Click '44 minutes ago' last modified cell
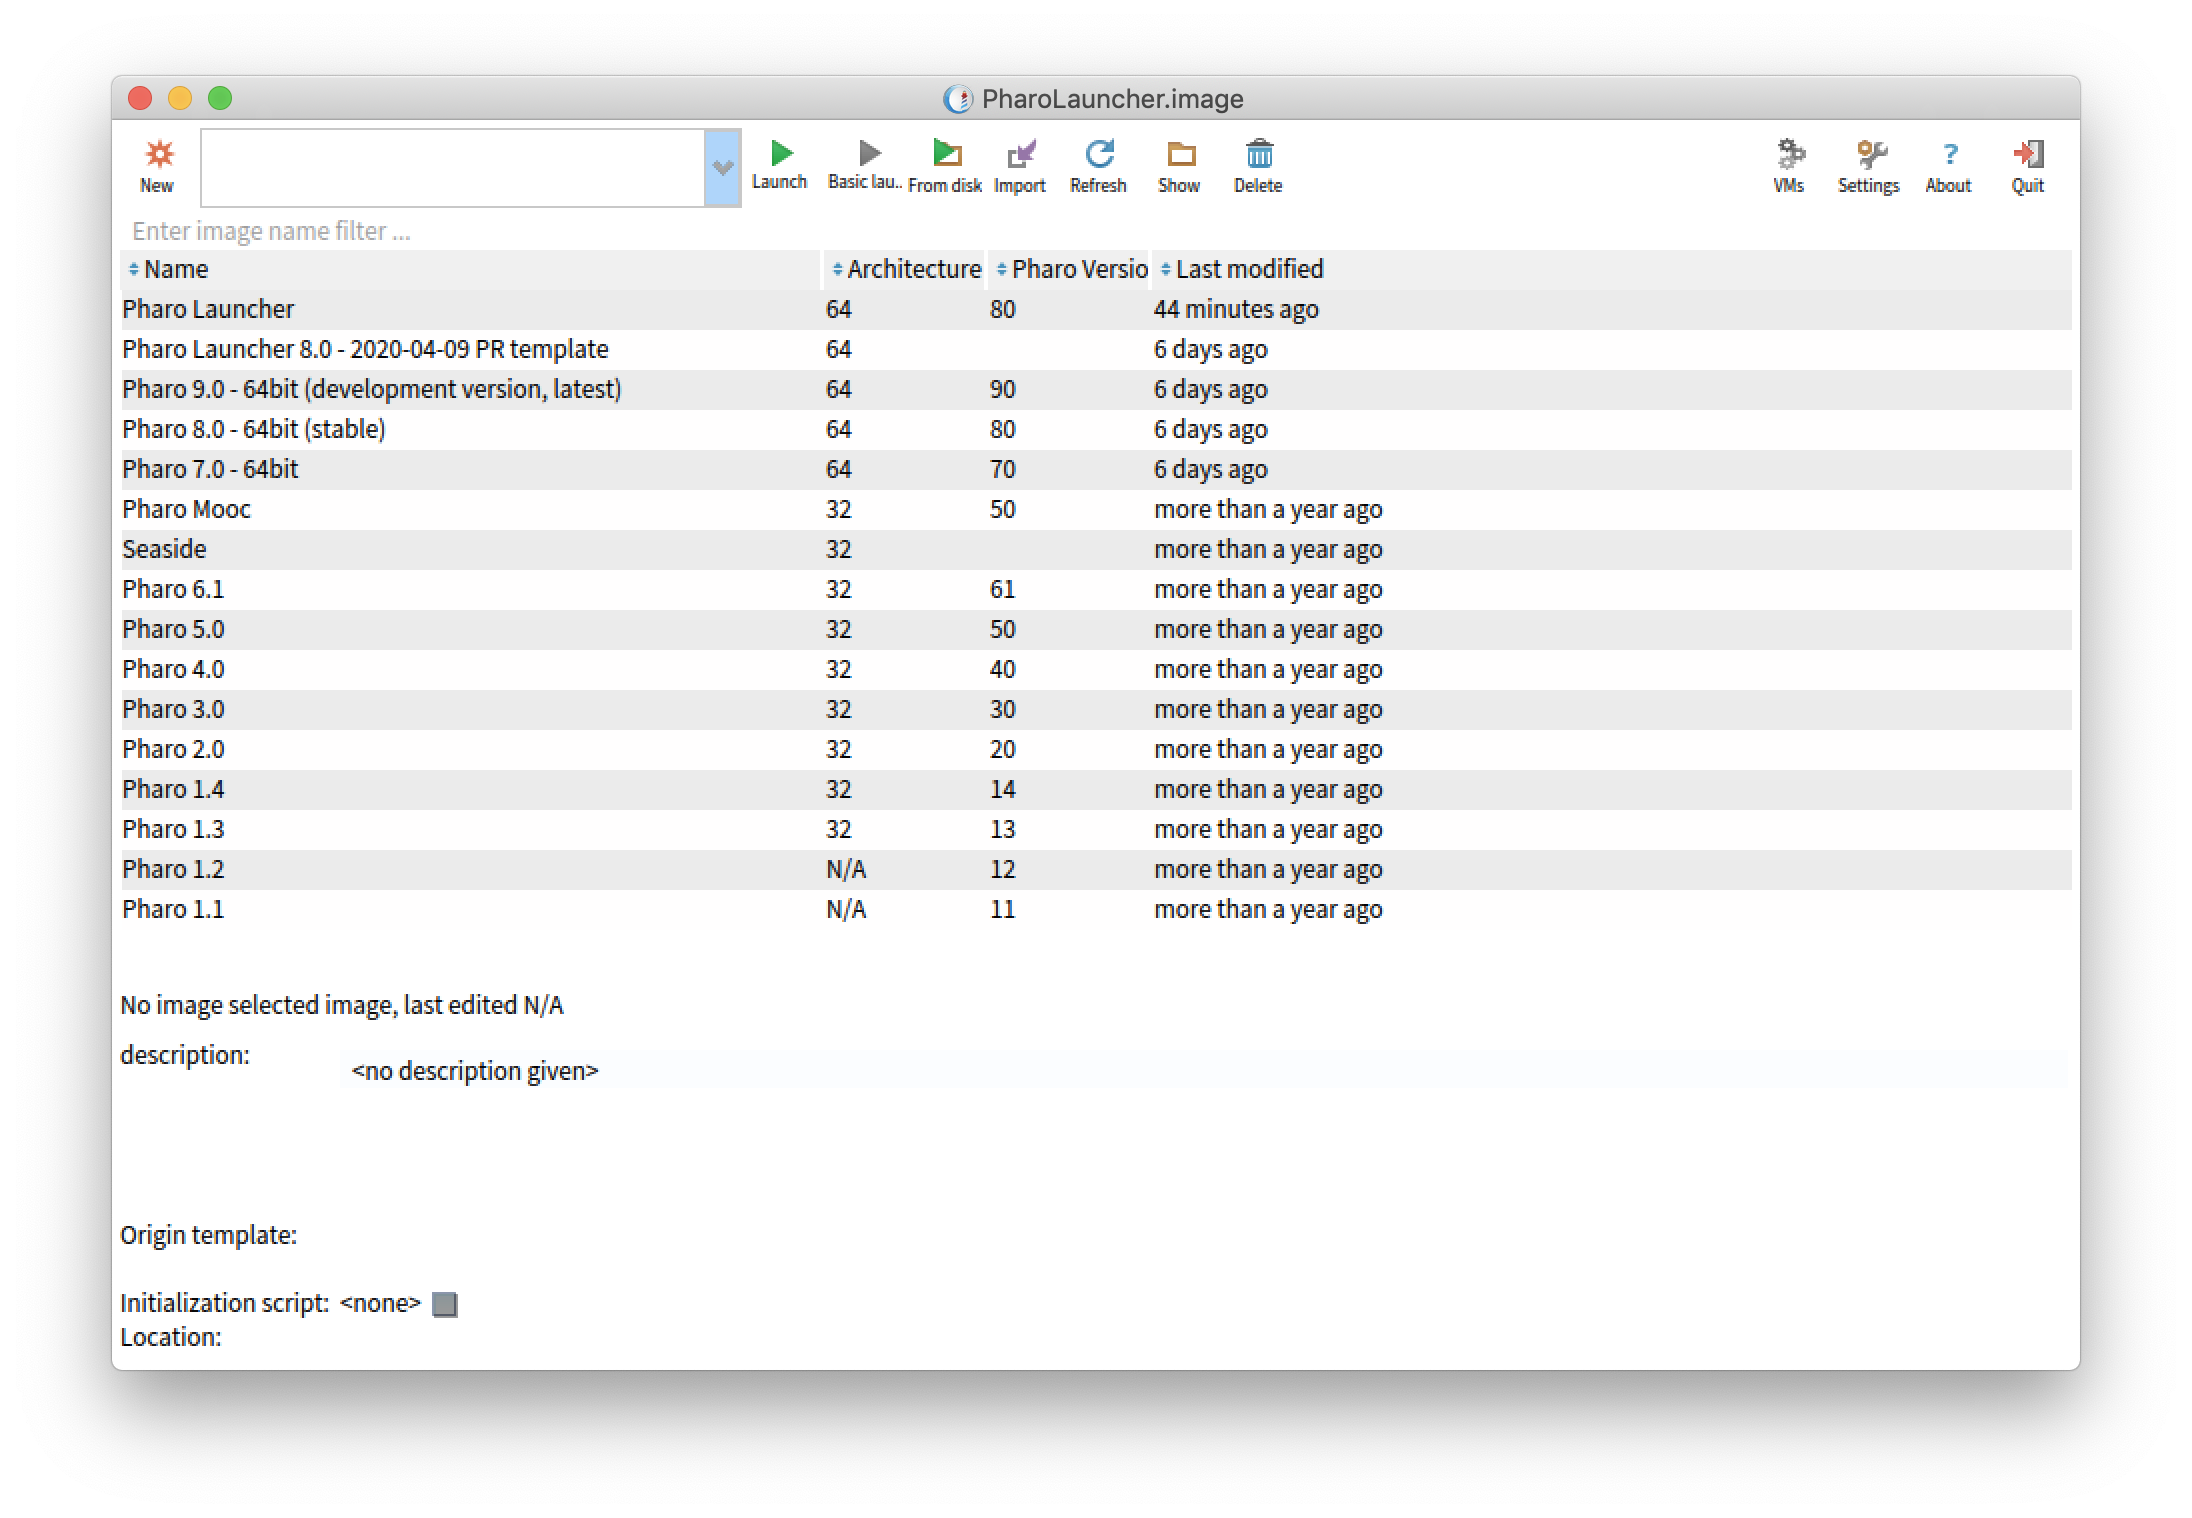 click(x=1236, y=309)
